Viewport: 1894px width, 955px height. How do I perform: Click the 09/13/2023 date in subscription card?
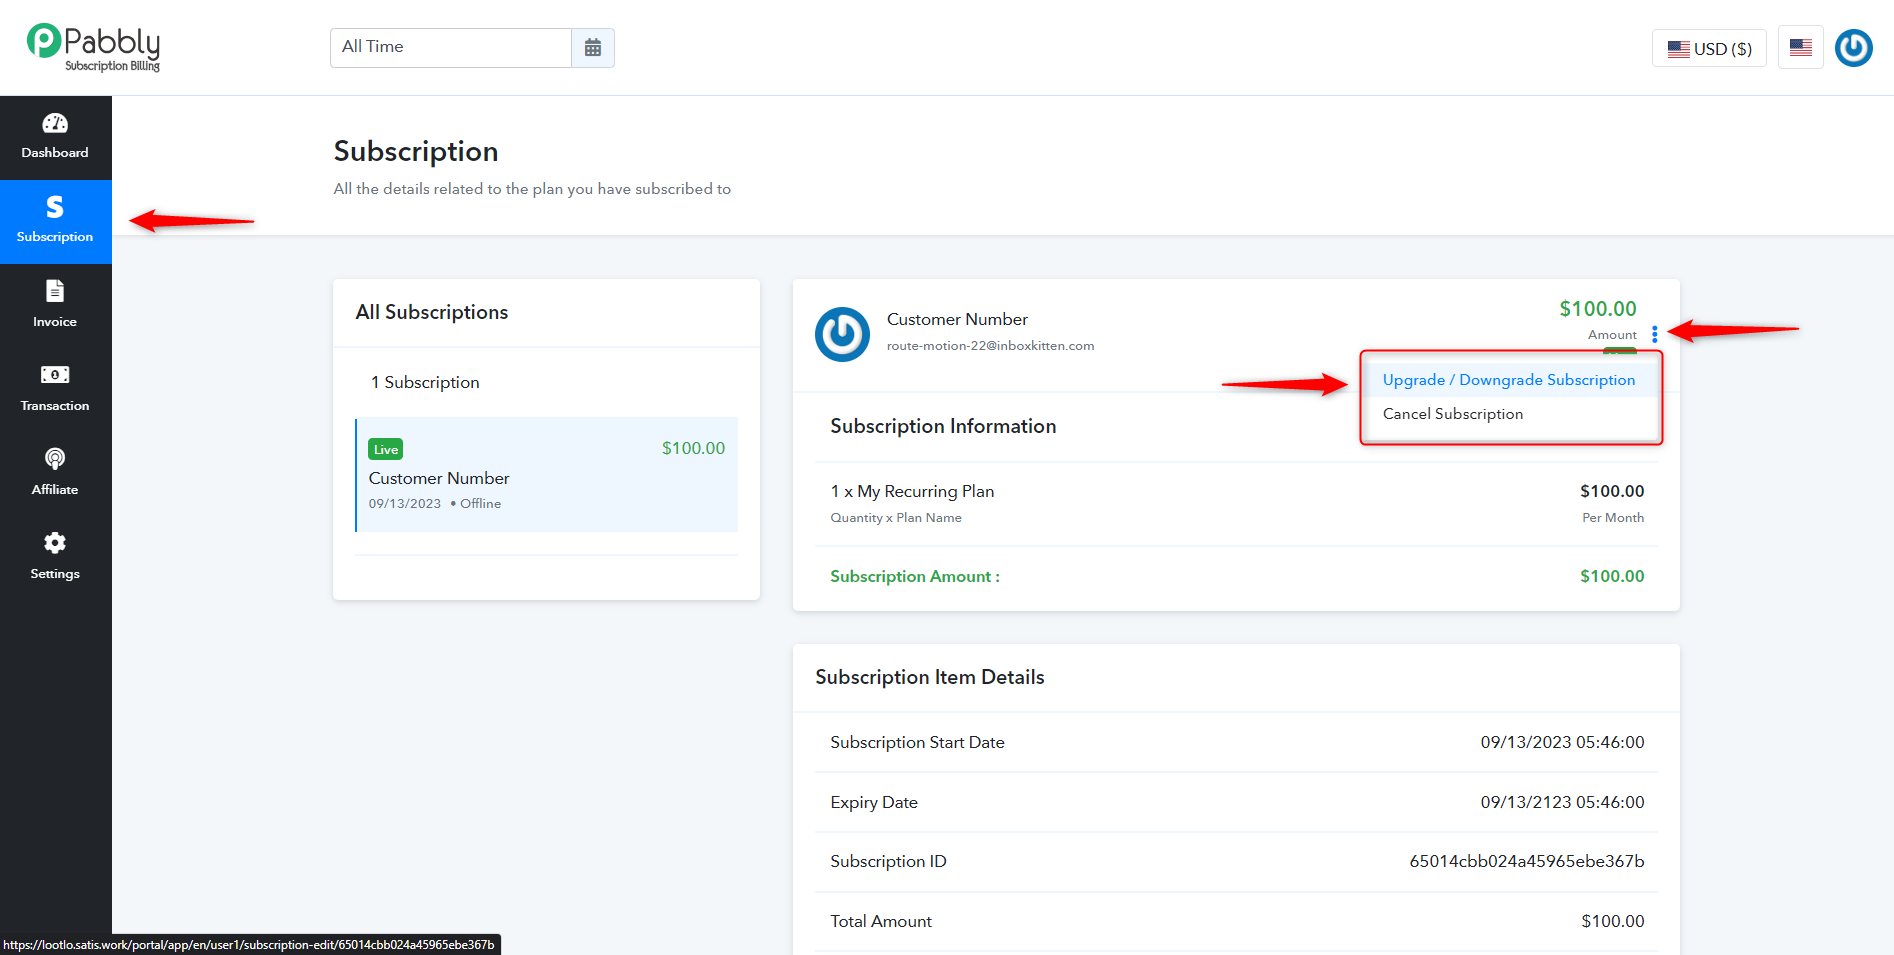[x=405, y=504]
